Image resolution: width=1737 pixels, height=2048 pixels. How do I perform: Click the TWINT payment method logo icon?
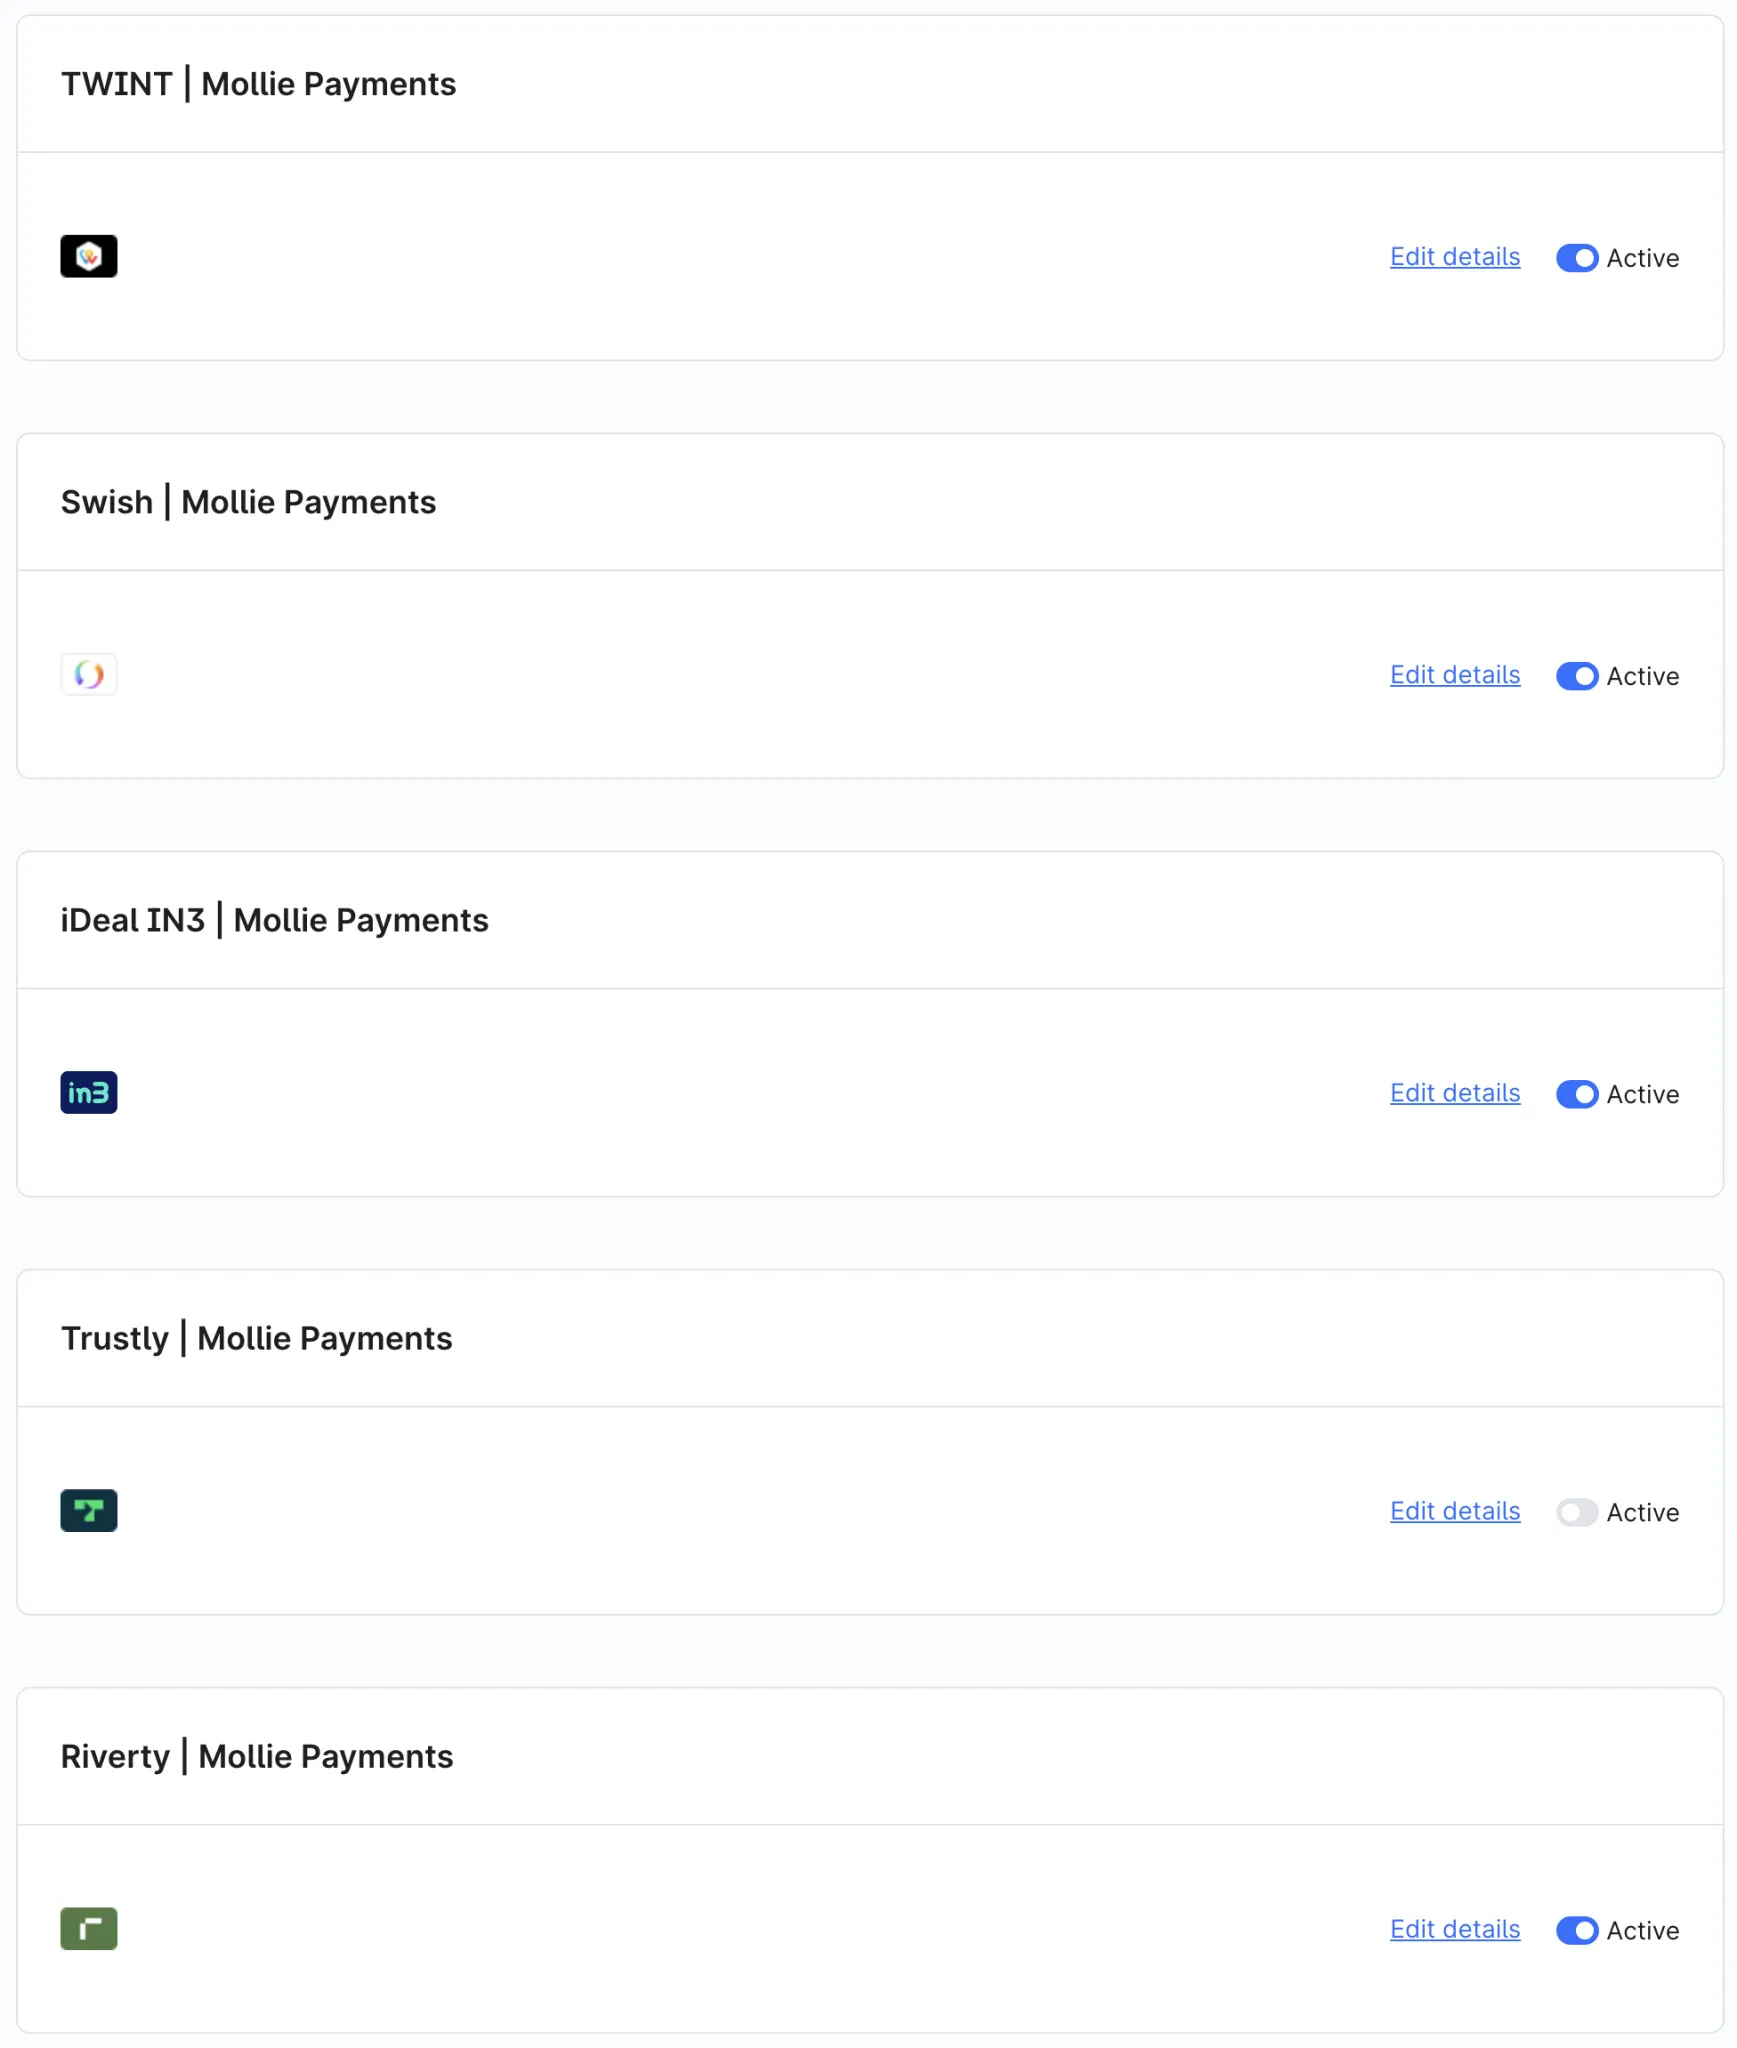coord(89,256)
